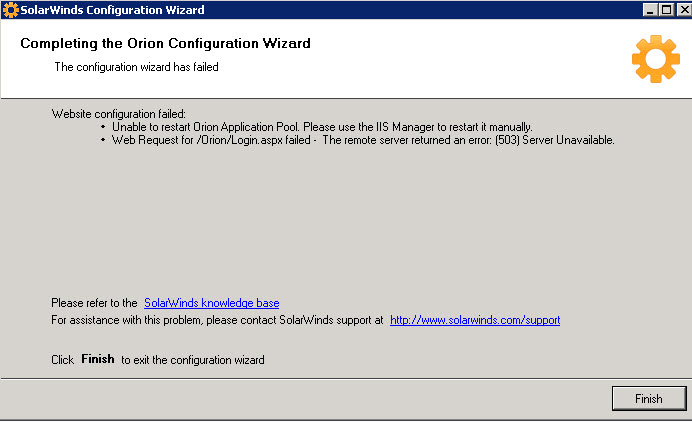Viewport: 692px width, 422px height.
Task: Click the to exit the configuration wizard text
Action: coord(193,360)
